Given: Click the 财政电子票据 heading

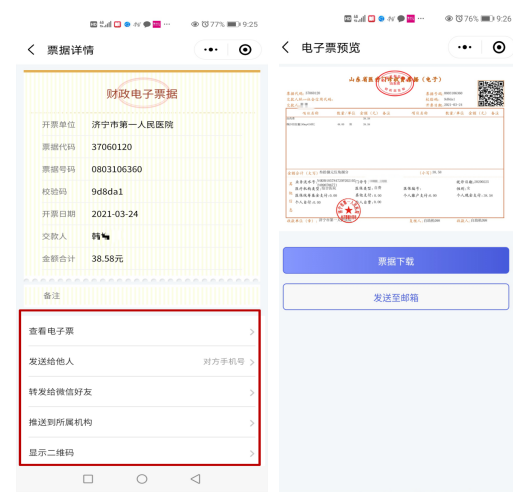Looking at the screenshot, I should 142,94.
